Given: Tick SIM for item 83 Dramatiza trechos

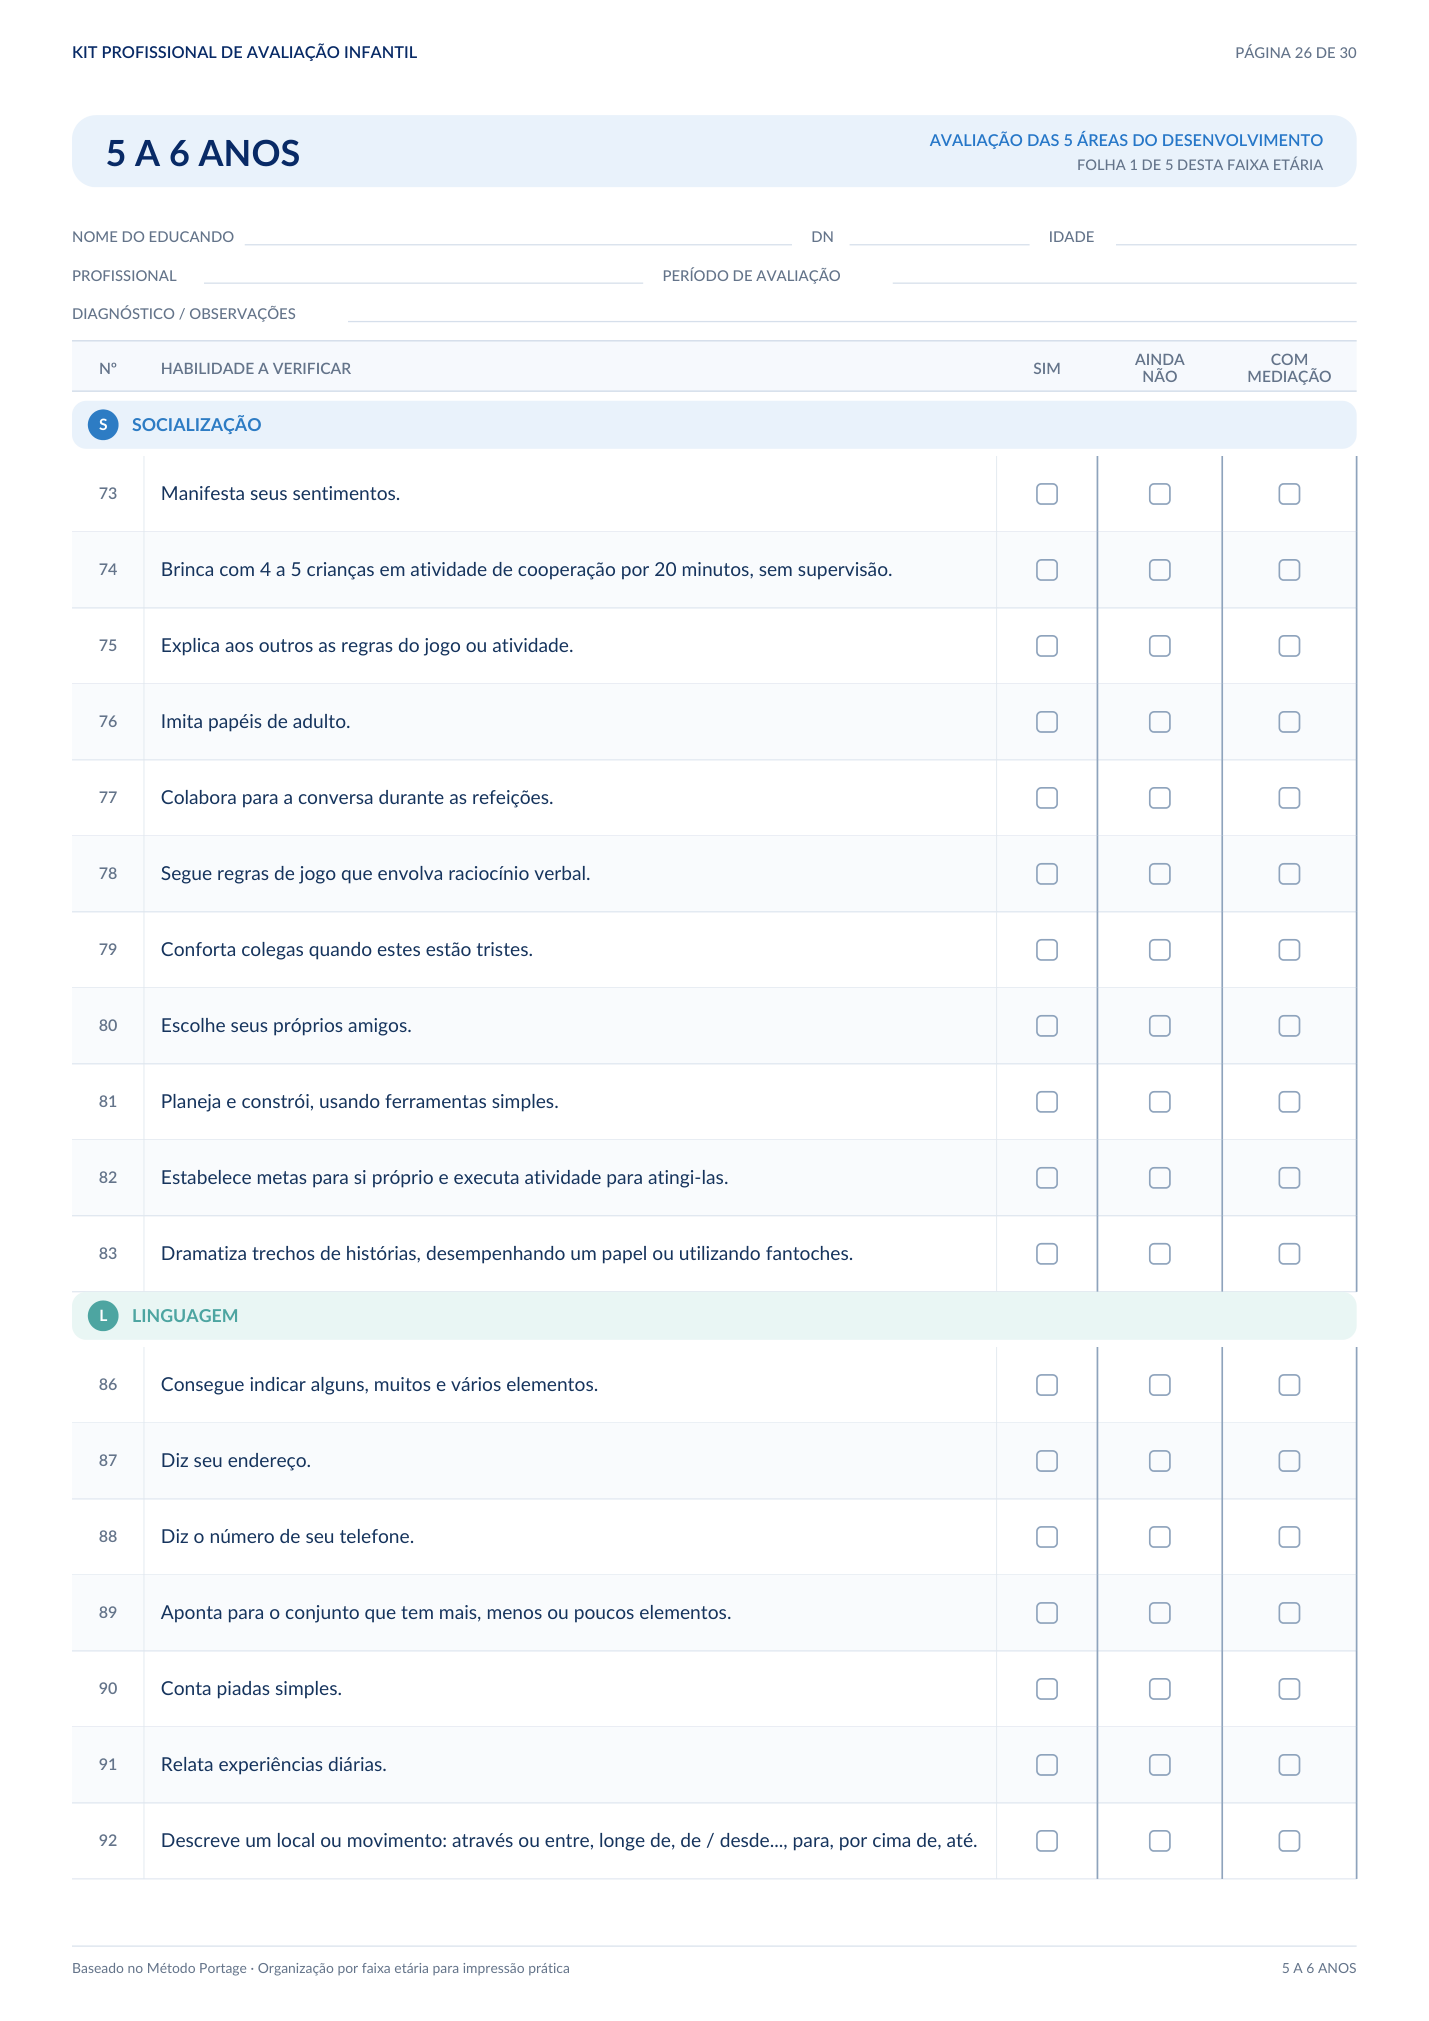Looking at the screenshot, I should click(x=1047, y=1254).
